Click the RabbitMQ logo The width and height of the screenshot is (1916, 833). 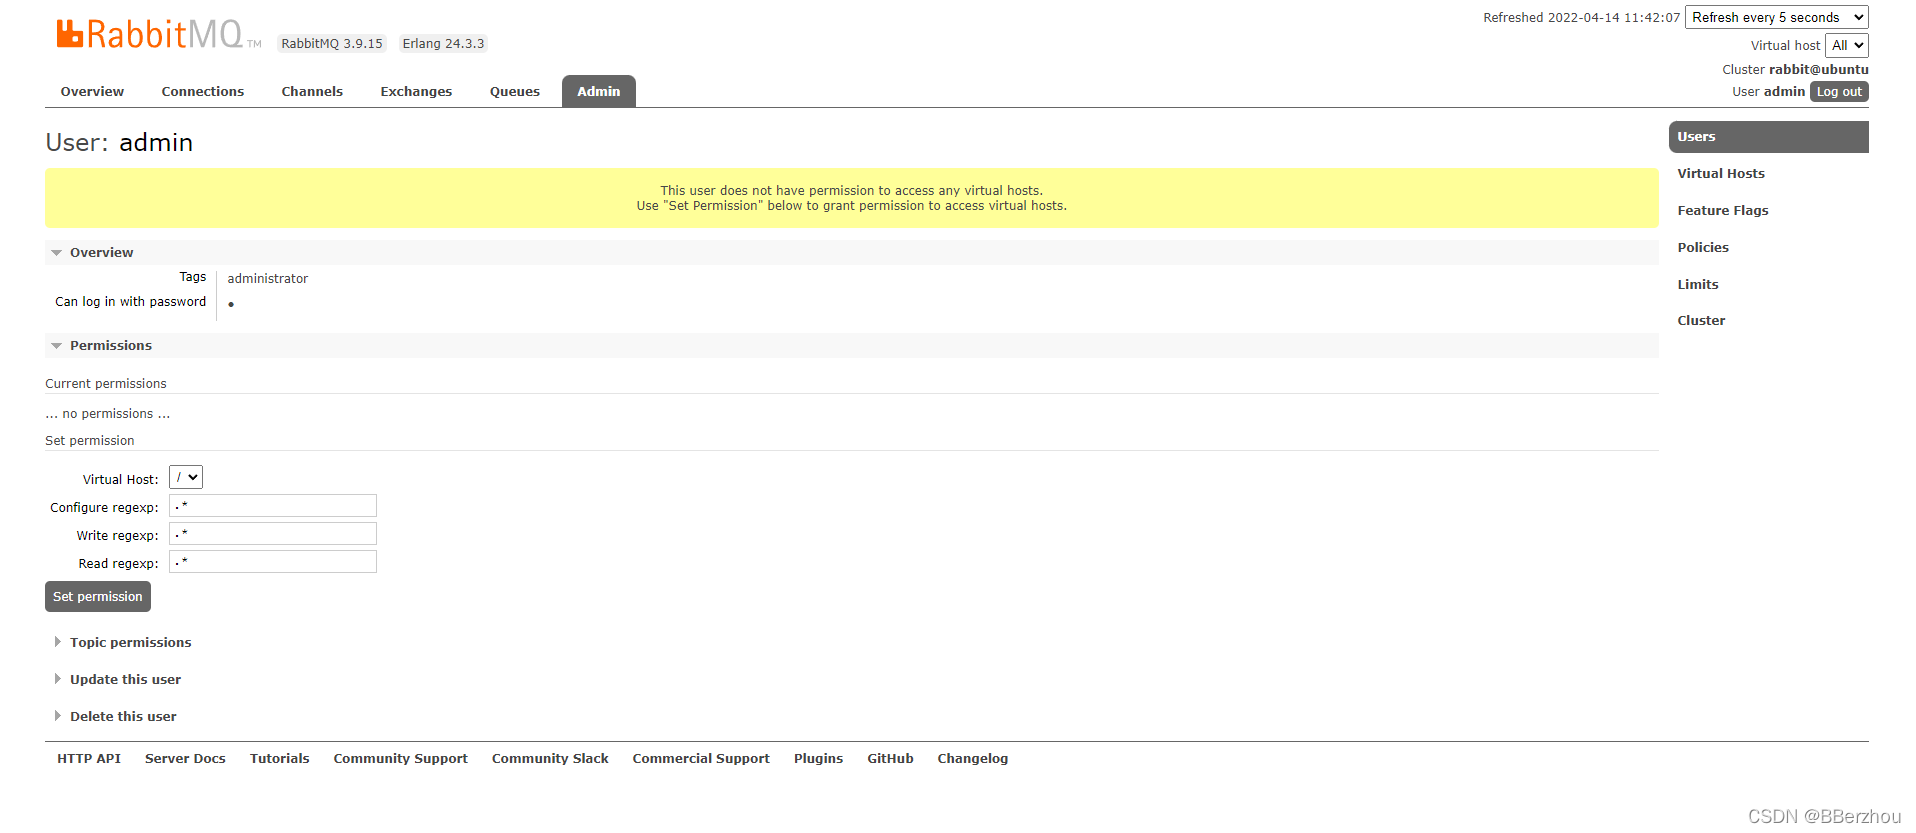point(158,34)
